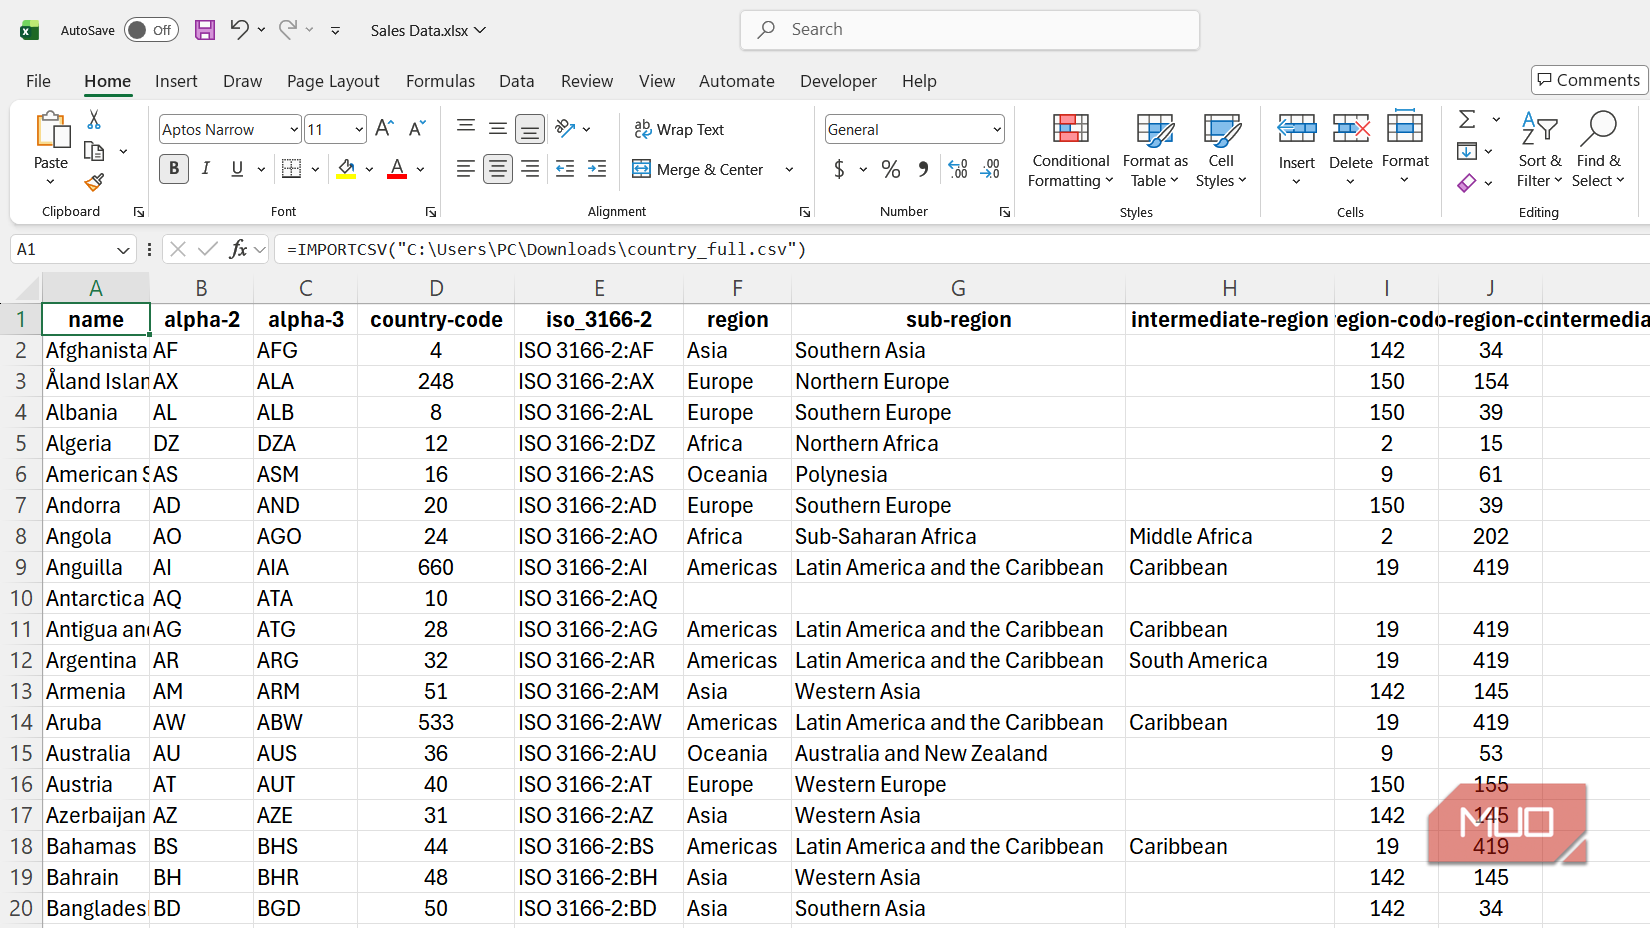Image resolution: width=1650 pixels, height=928 pixels.
Task: Toggle AutoSave switch off/on
Action: click(151, 30)
